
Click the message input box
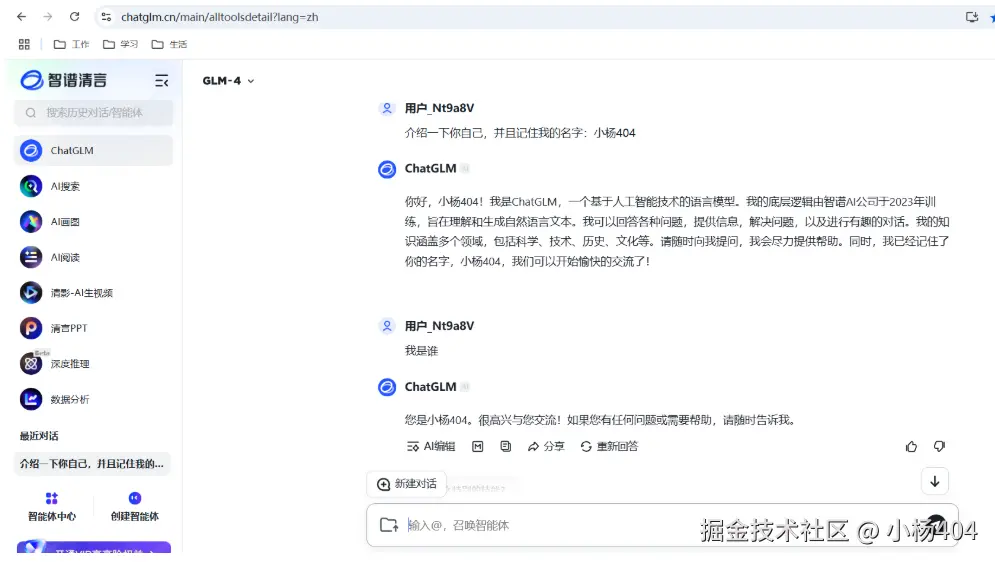662,525
